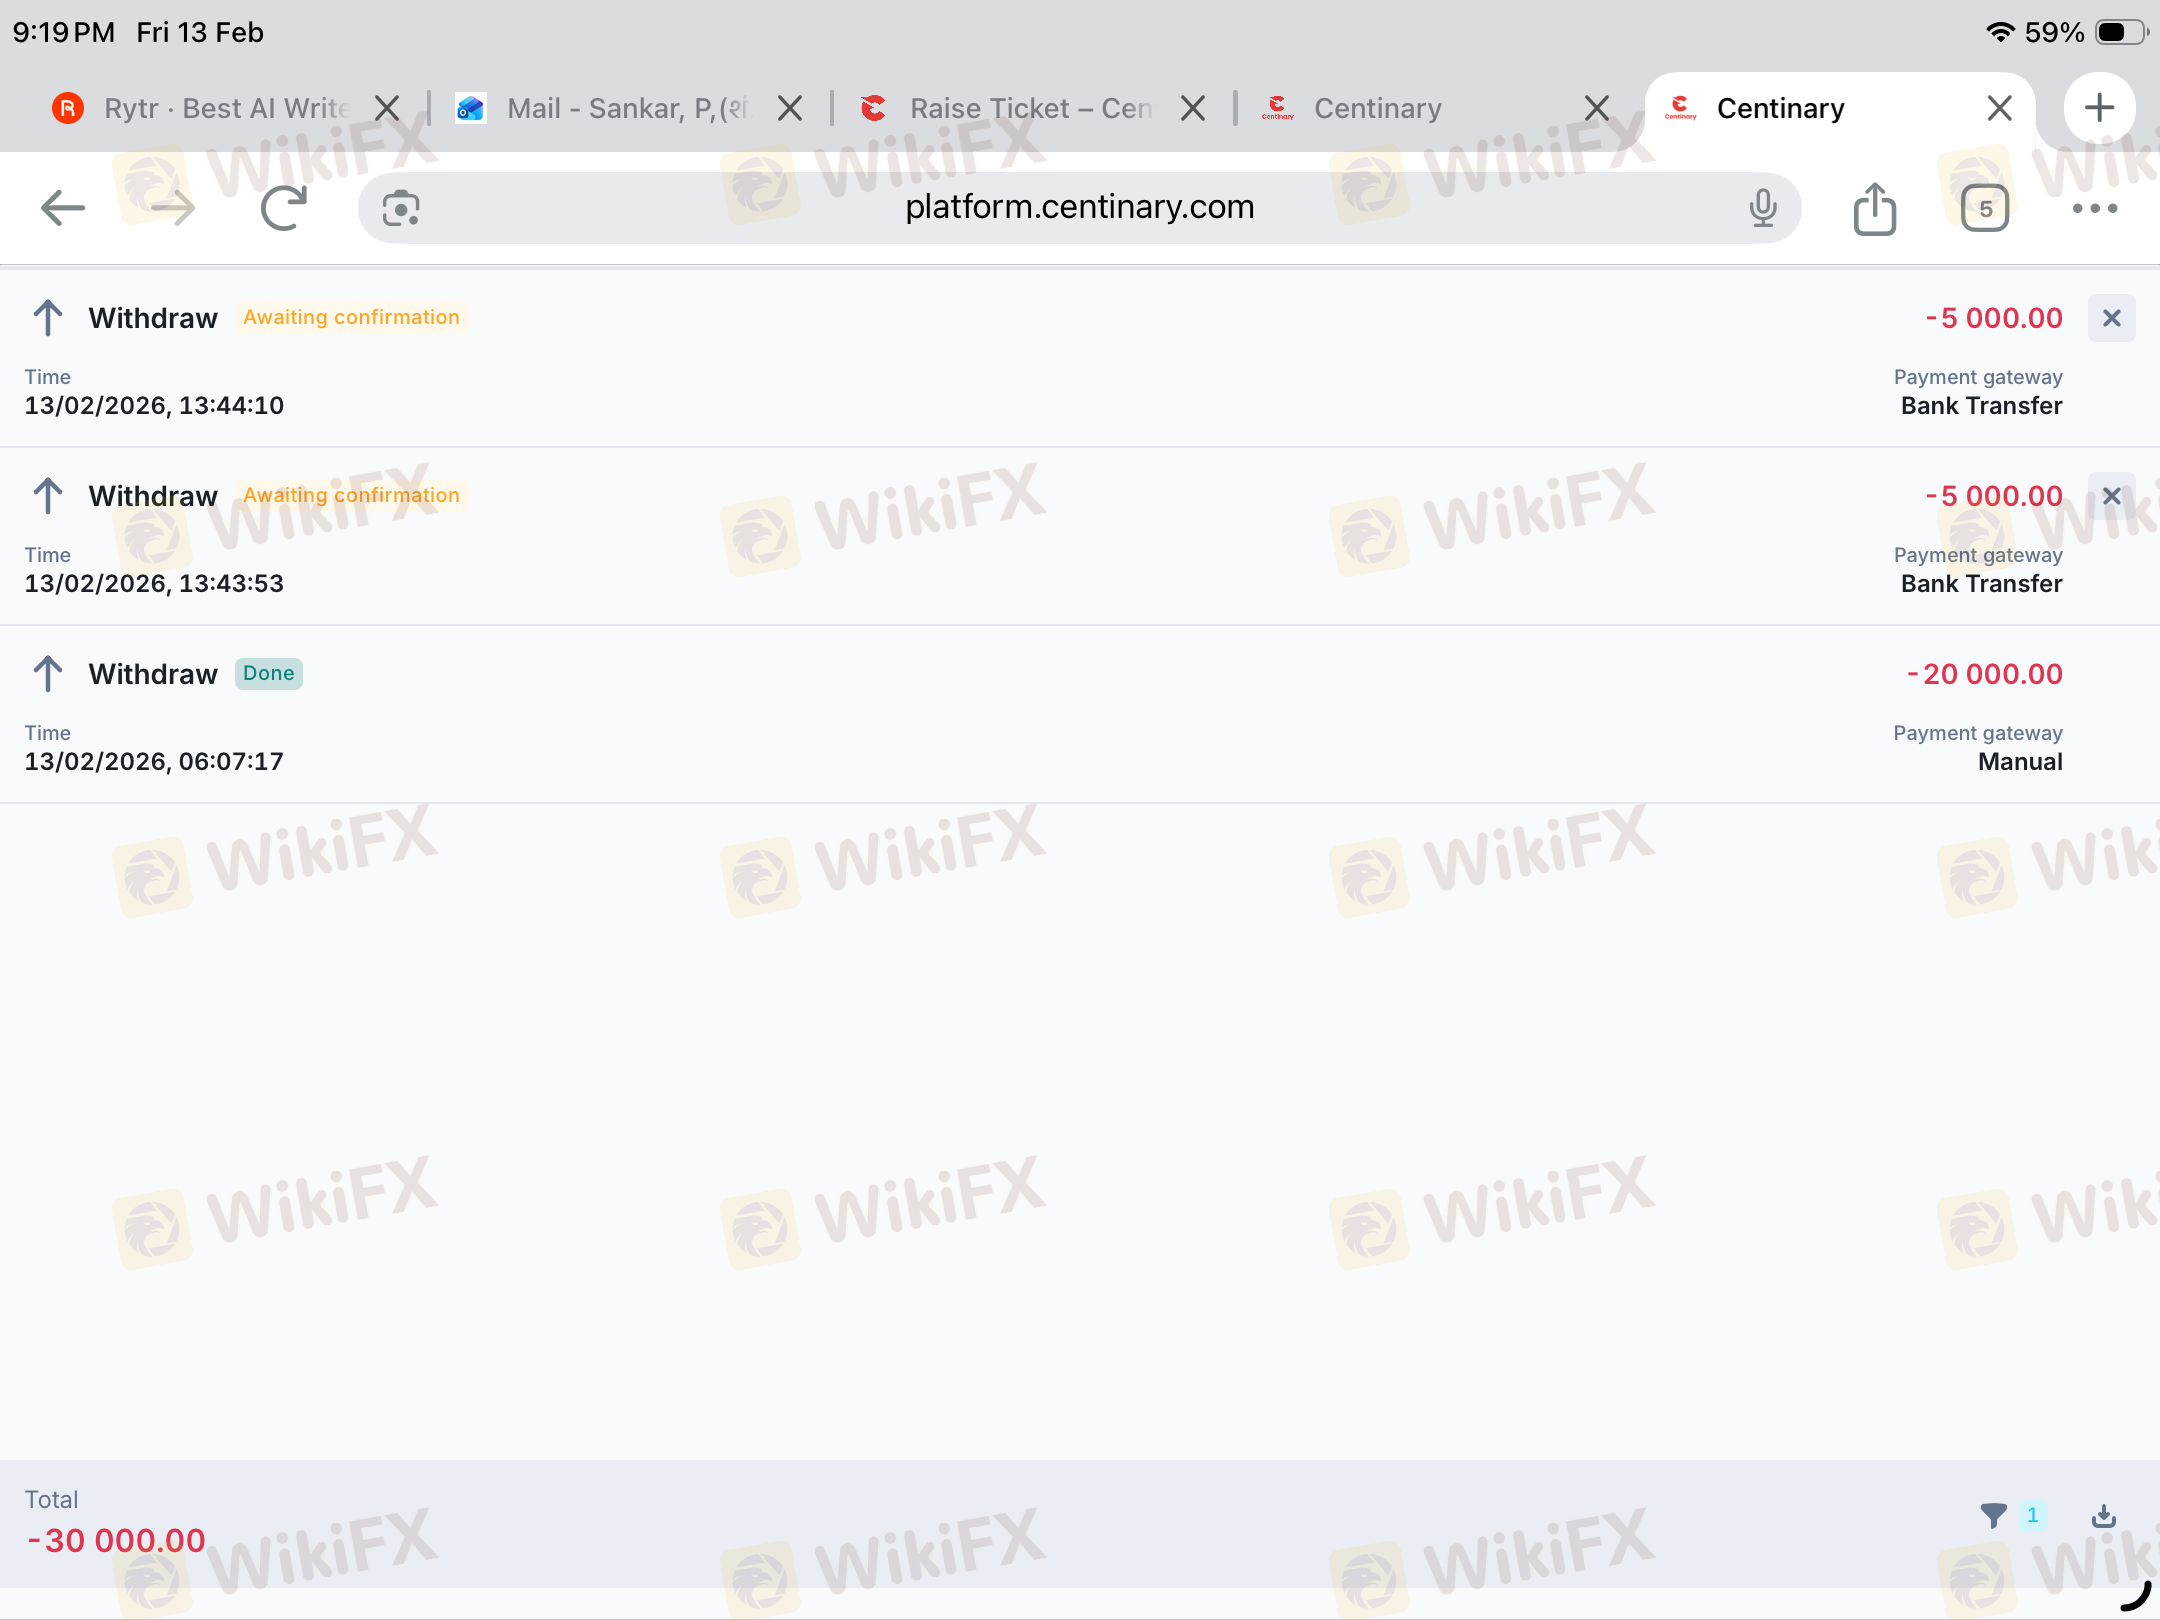Click the browser back arrow
The image size is (2160, 1620).
[63, 208]
